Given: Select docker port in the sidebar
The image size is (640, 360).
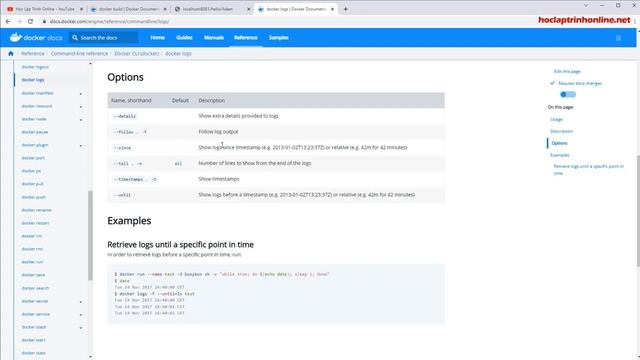Looking at the screenshot, I should point(33,158).
